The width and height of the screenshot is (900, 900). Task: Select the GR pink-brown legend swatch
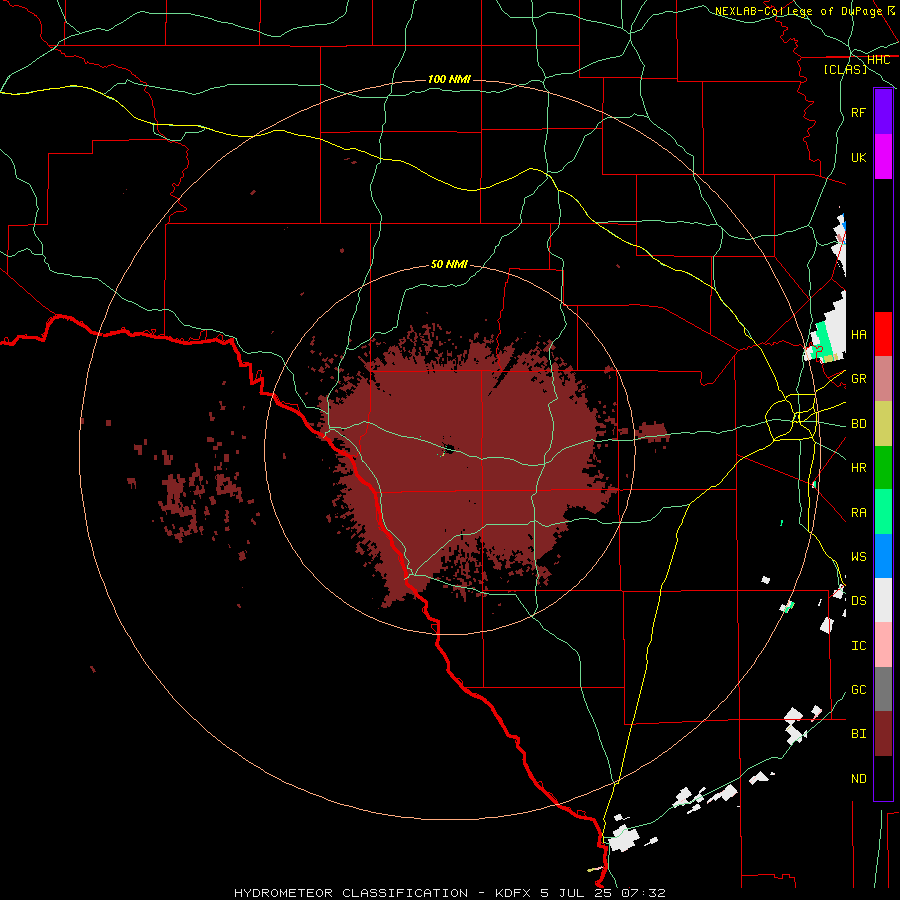[883, 378]
